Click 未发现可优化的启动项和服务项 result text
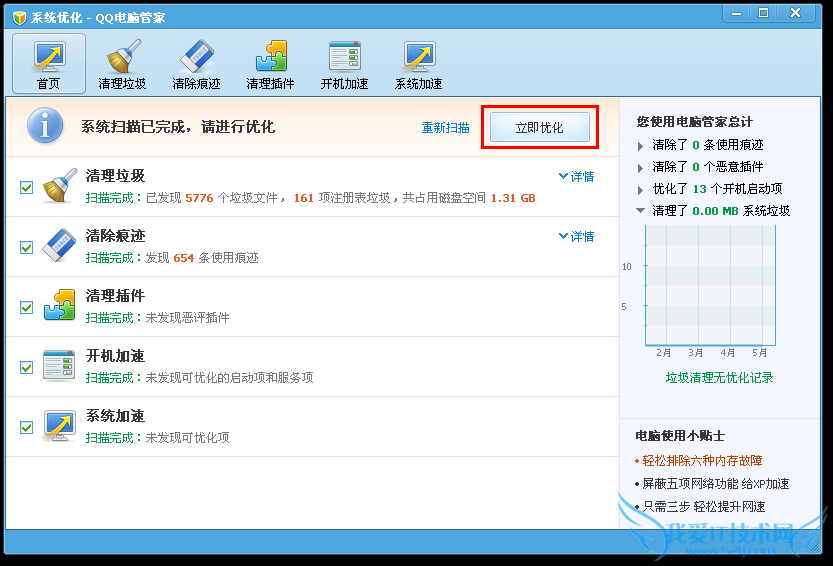This screenshot has width=833, height=566. click(x=230, y=378)
